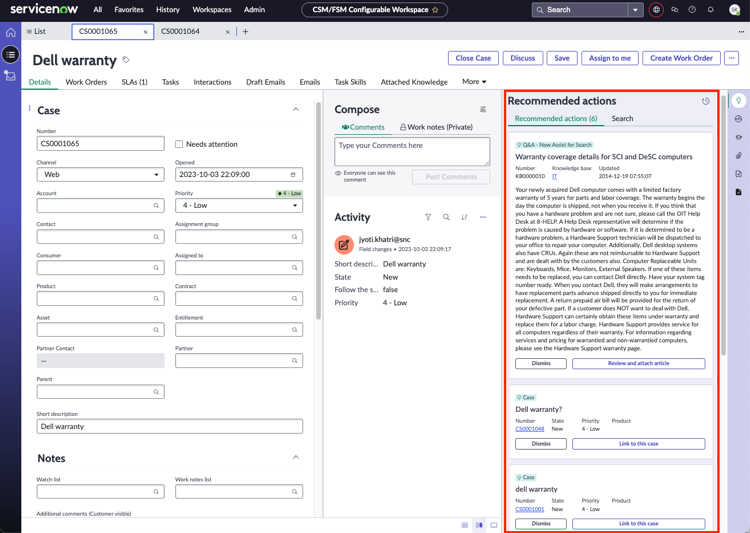
Task: Expand the More tabs menu
Action: click(x=474, y=82)
